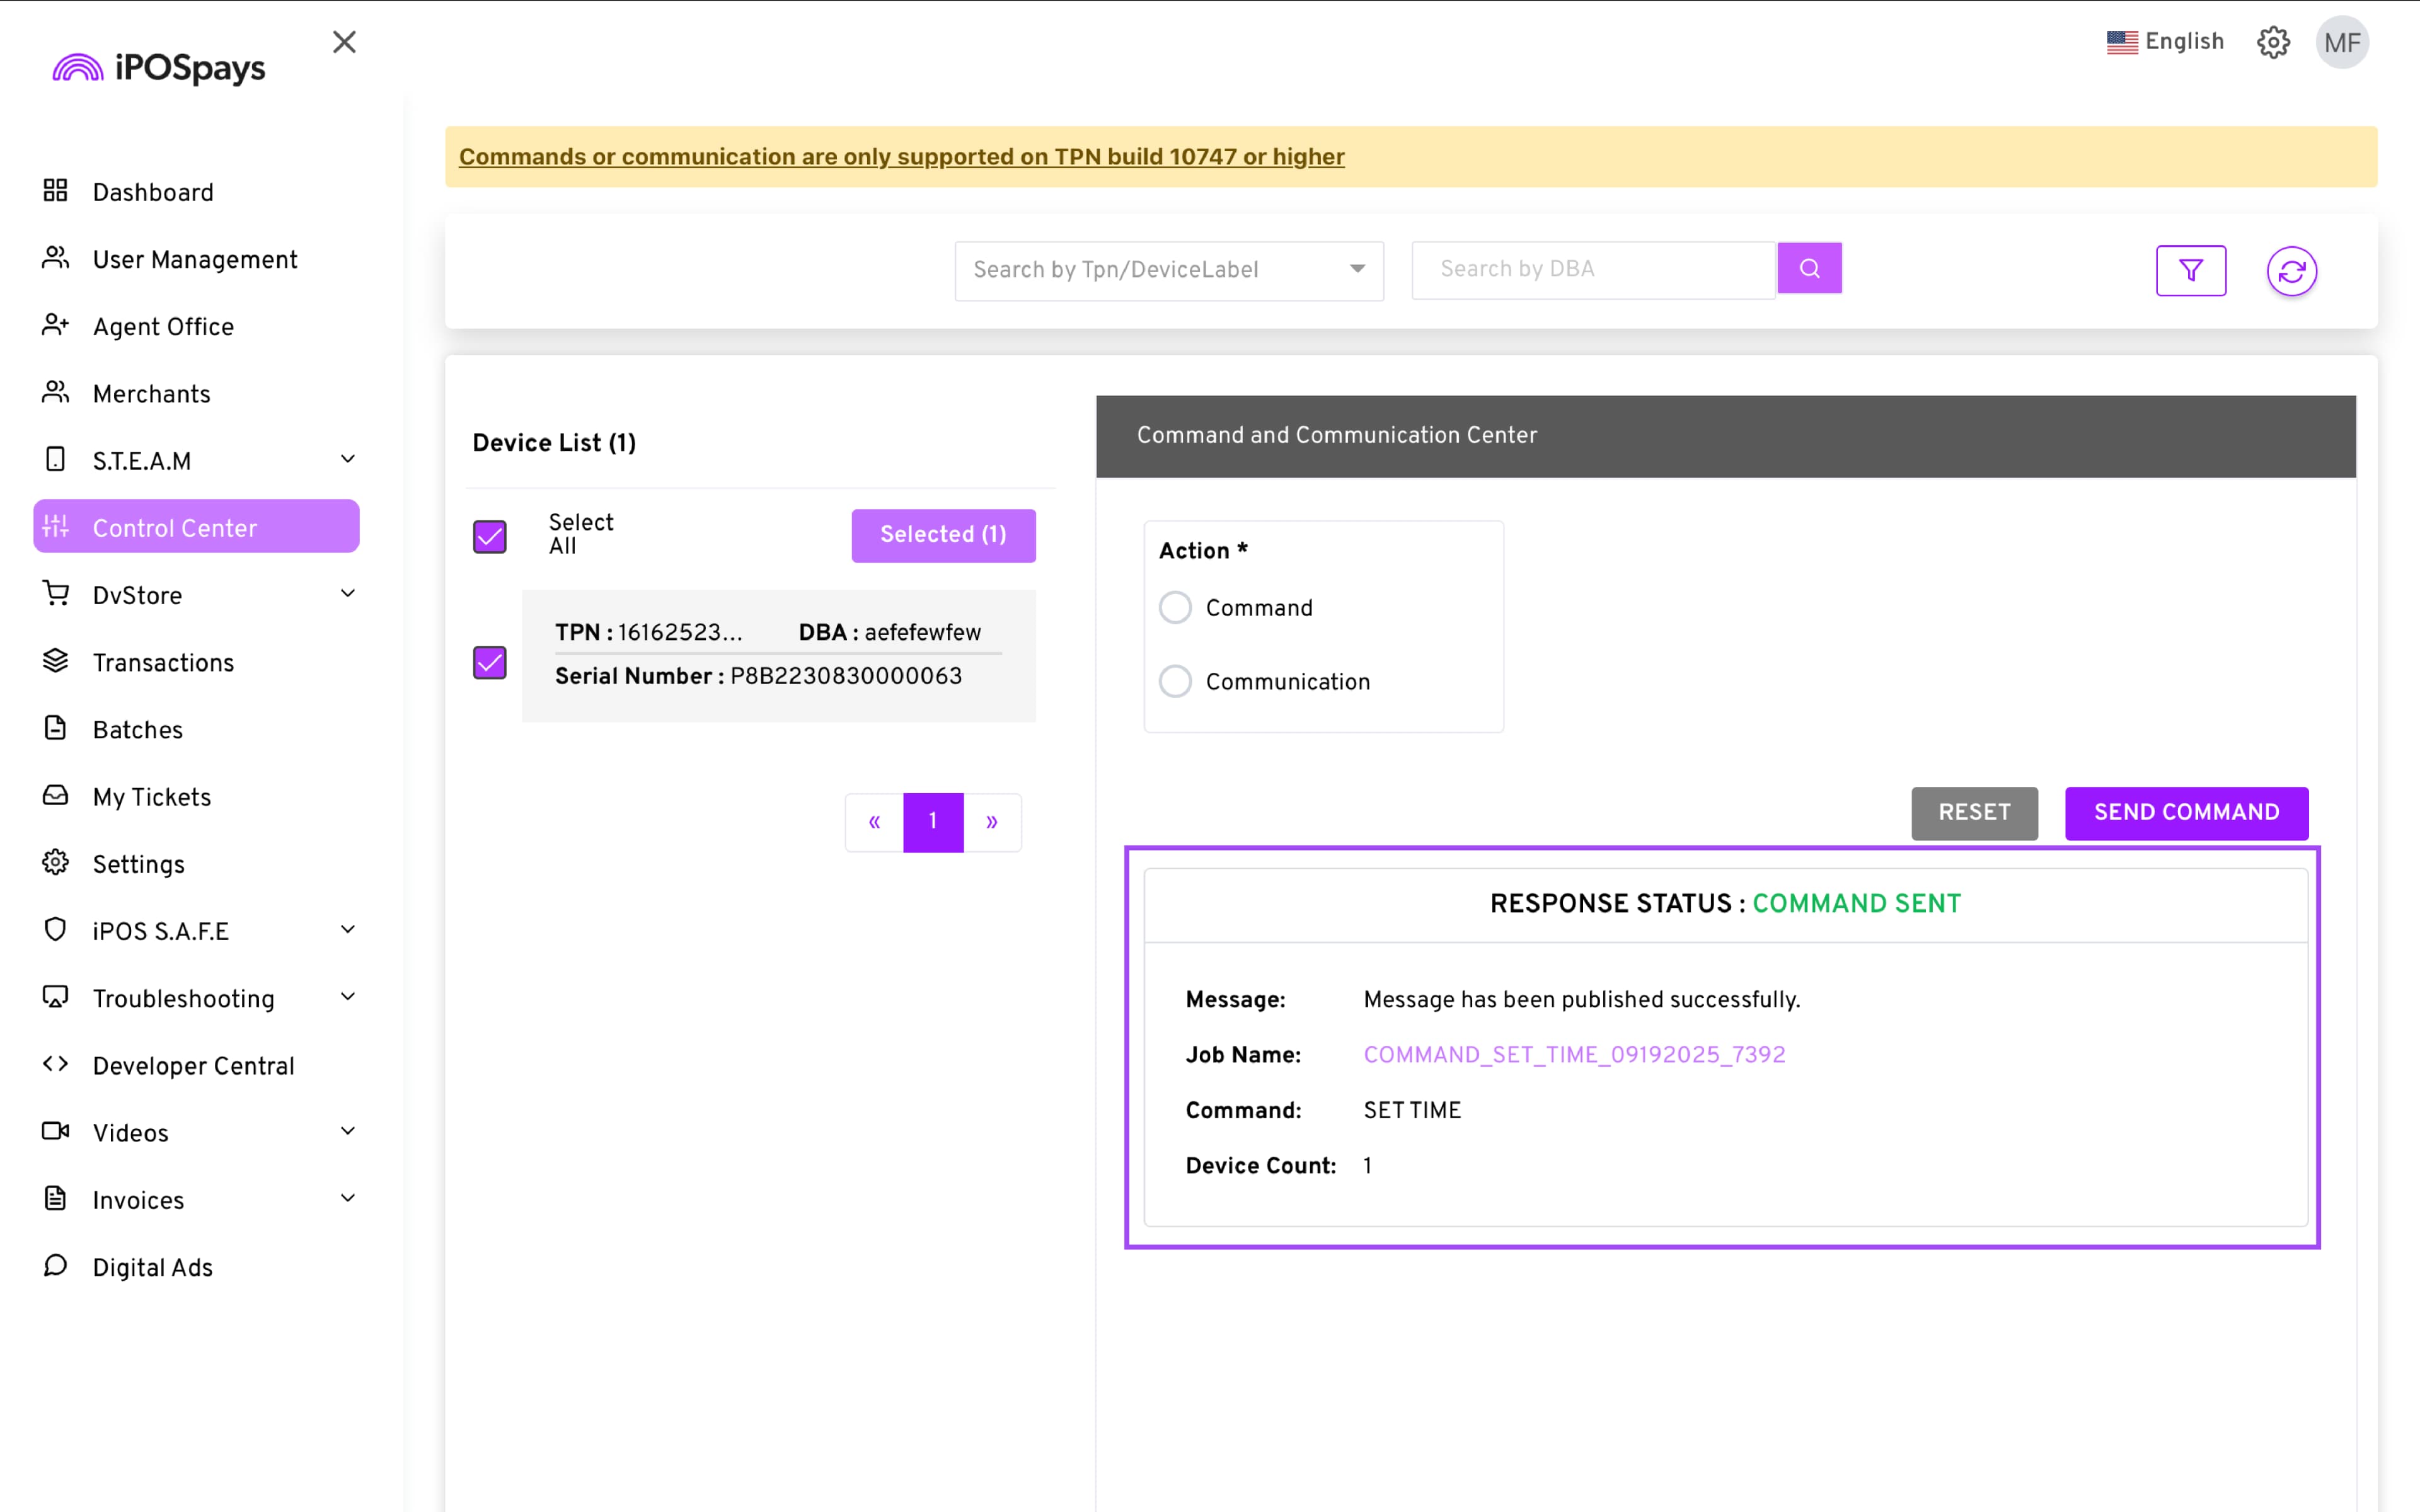Image resolution: width=2420 pixels, height=1512 pixels.
Task: Click the purple magnifier search button
Action: [1809, 268]
